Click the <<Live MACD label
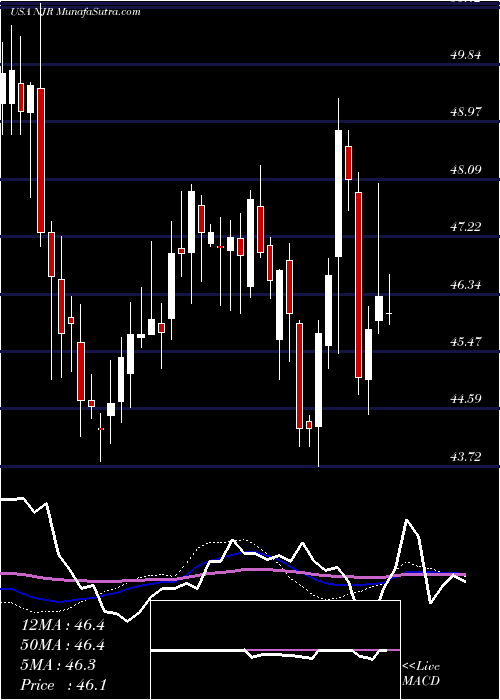This screenshot has width=500, height=700. 421,674
